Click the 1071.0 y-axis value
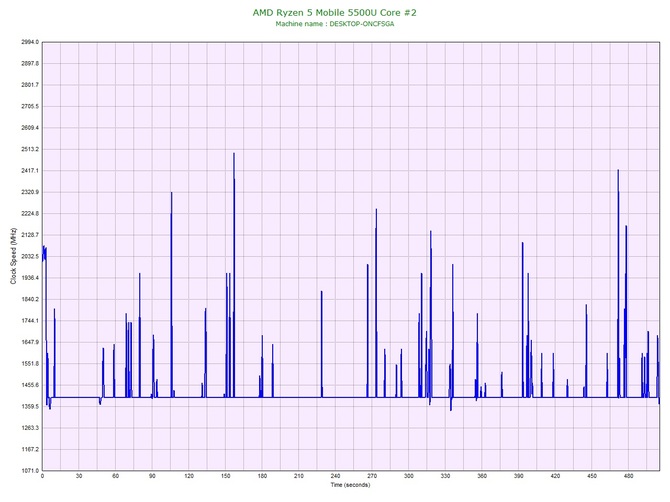Screen dimensions: 670x502 tap(30, 470)
